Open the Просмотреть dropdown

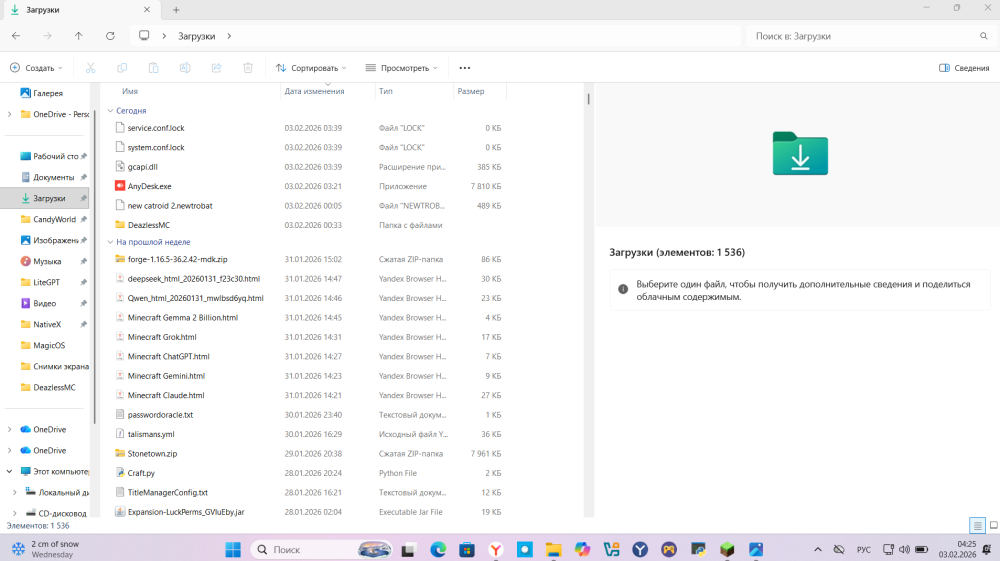pos(402,68)
